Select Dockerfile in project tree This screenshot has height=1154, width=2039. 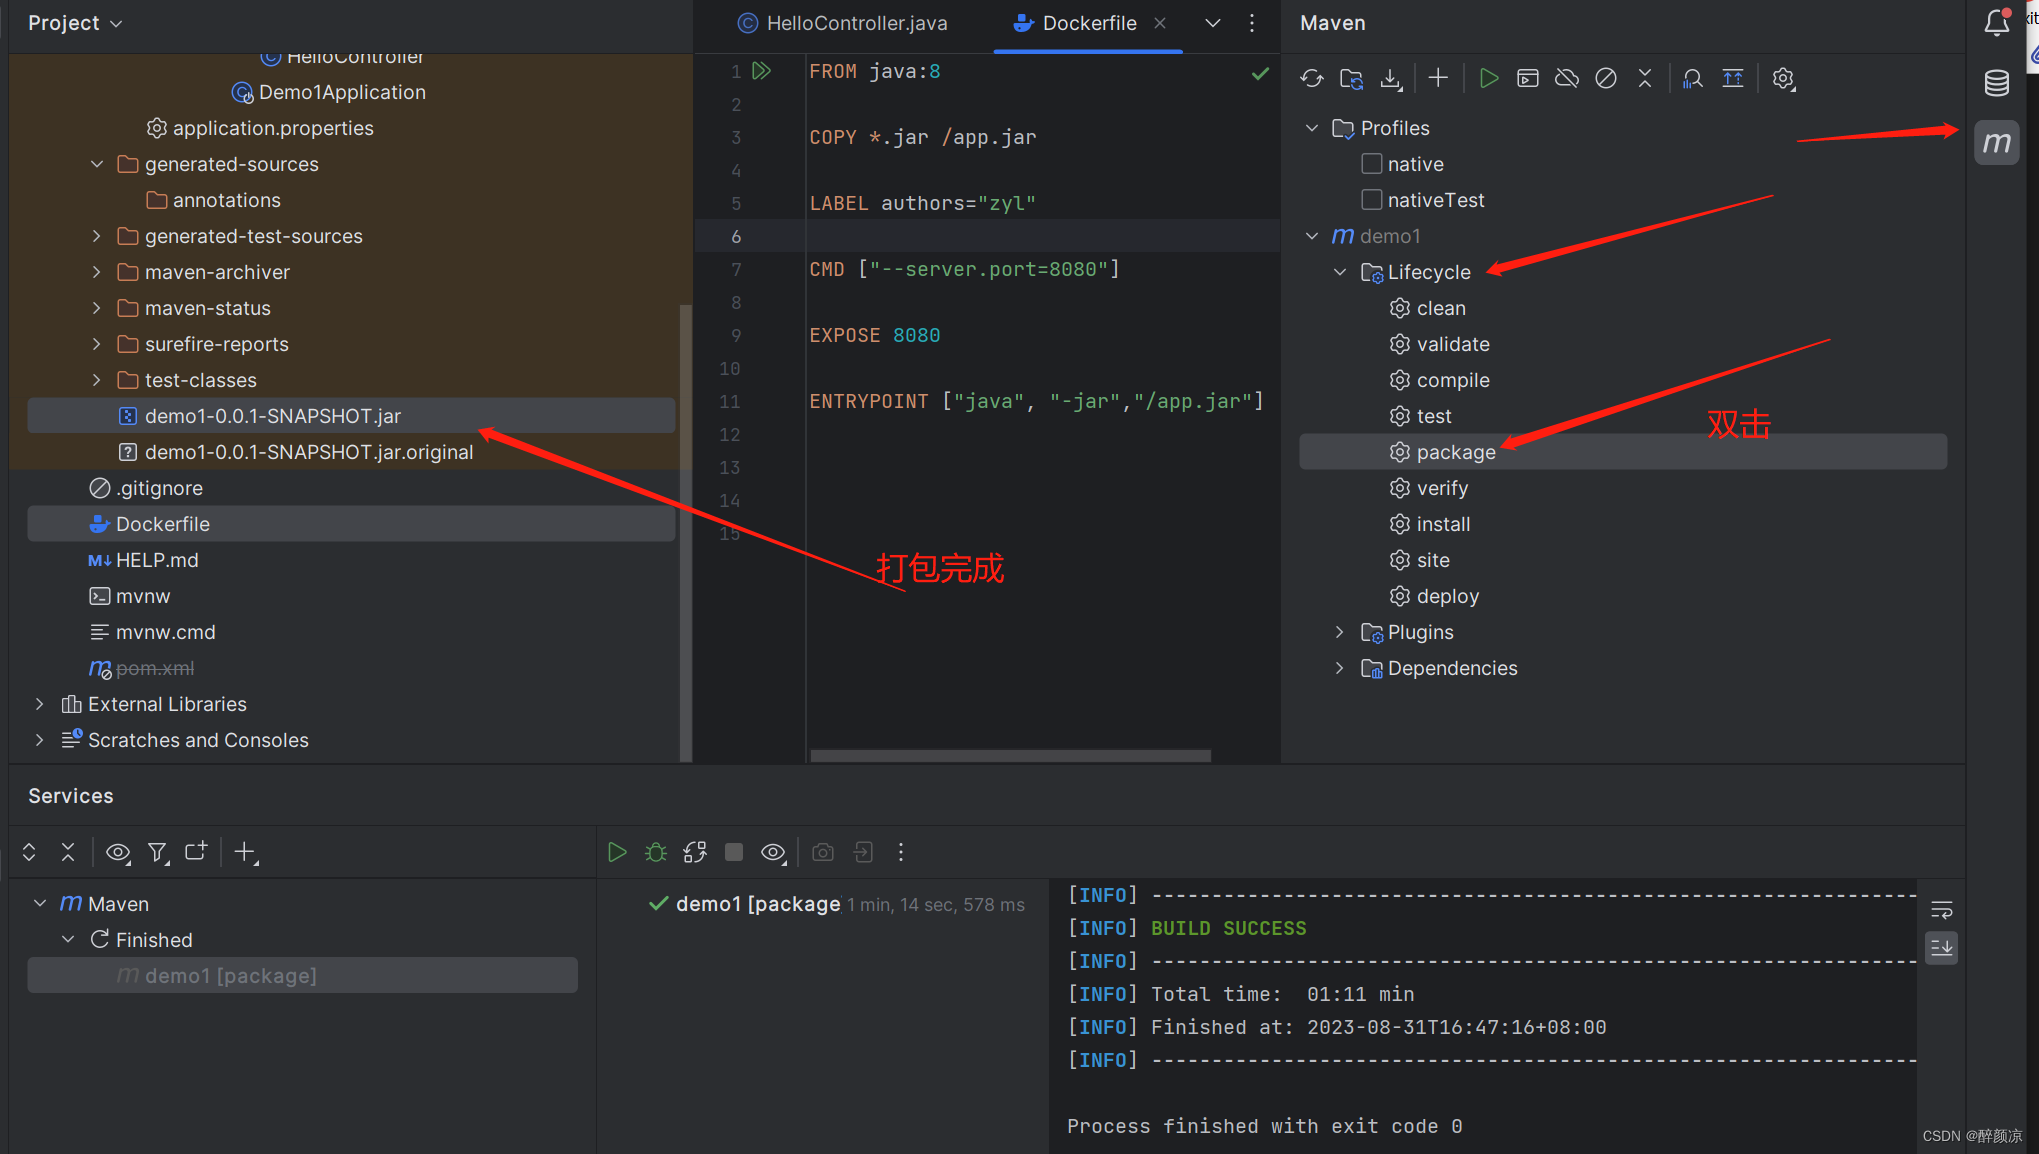pyautogui.click(x=351, y=524)
